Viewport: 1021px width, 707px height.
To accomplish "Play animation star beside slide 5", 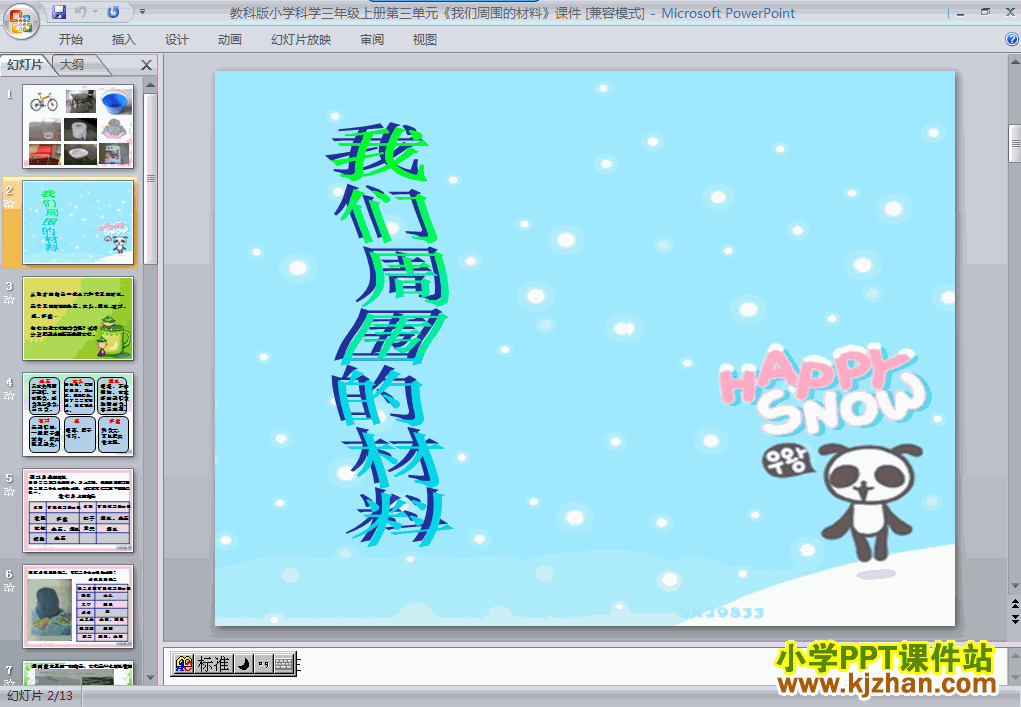I will point(9,492).
